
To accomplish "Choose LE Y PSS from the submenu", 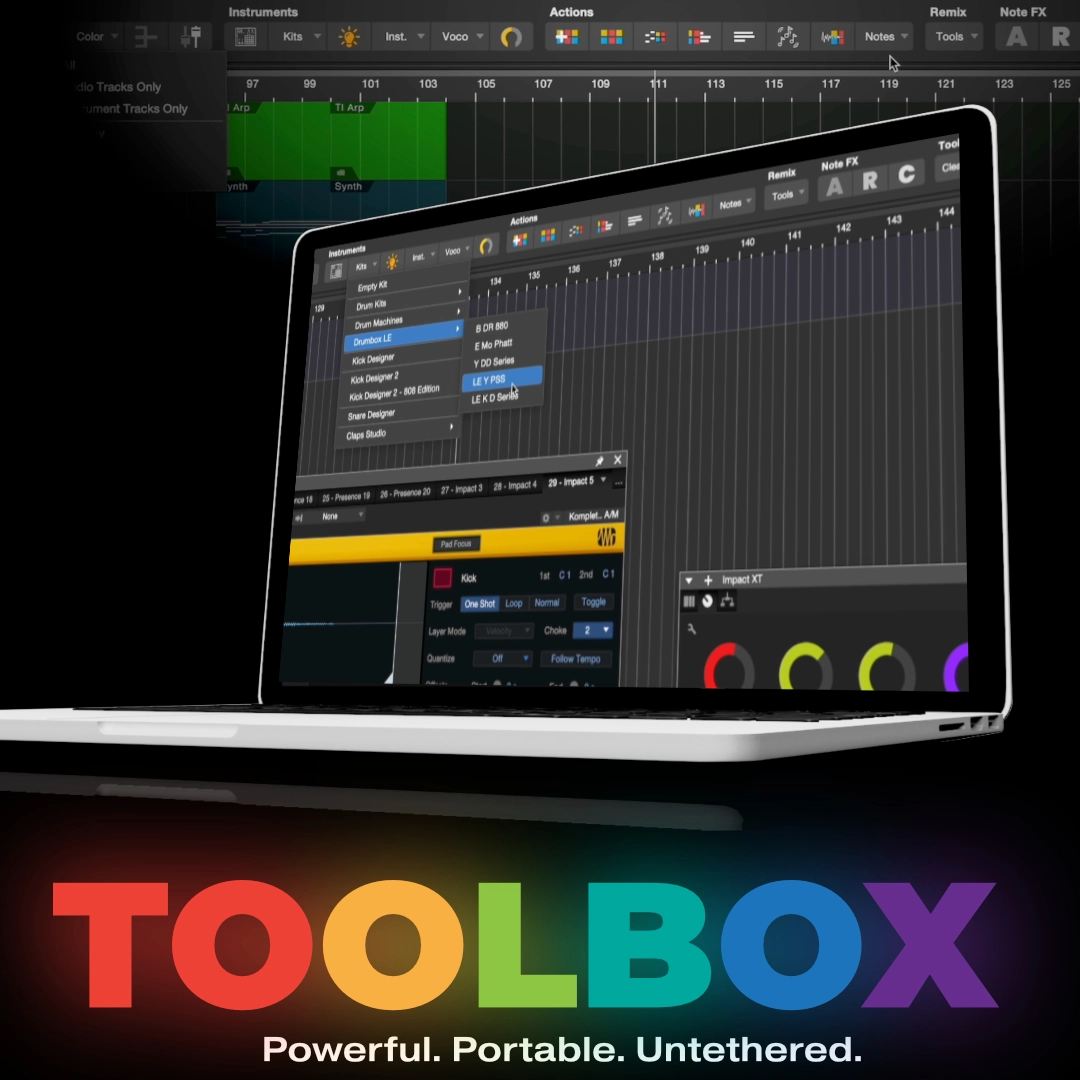I will [x=501, y=380].
